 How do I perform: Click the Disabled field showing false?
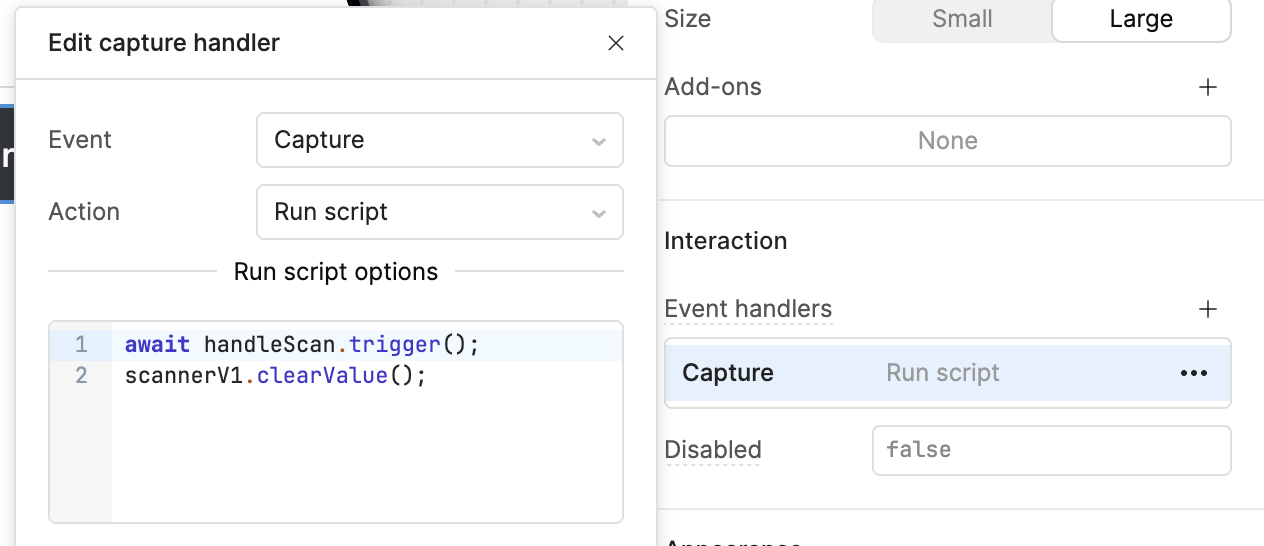(x=1050, y=450)
